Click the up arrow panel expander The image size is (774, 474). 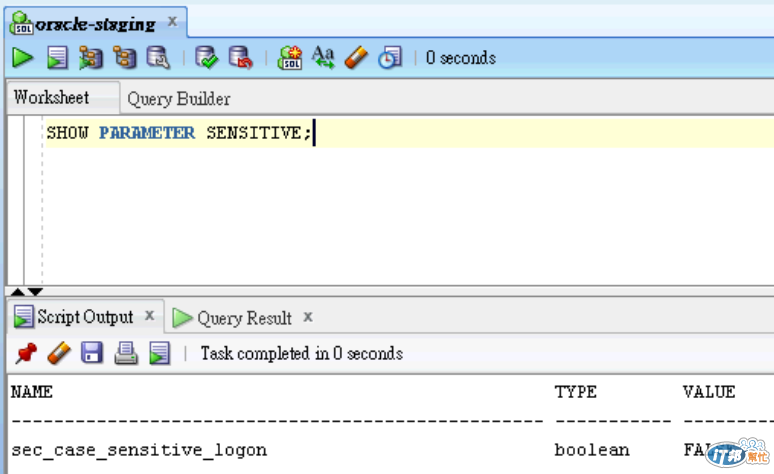(x=17, y=291)
